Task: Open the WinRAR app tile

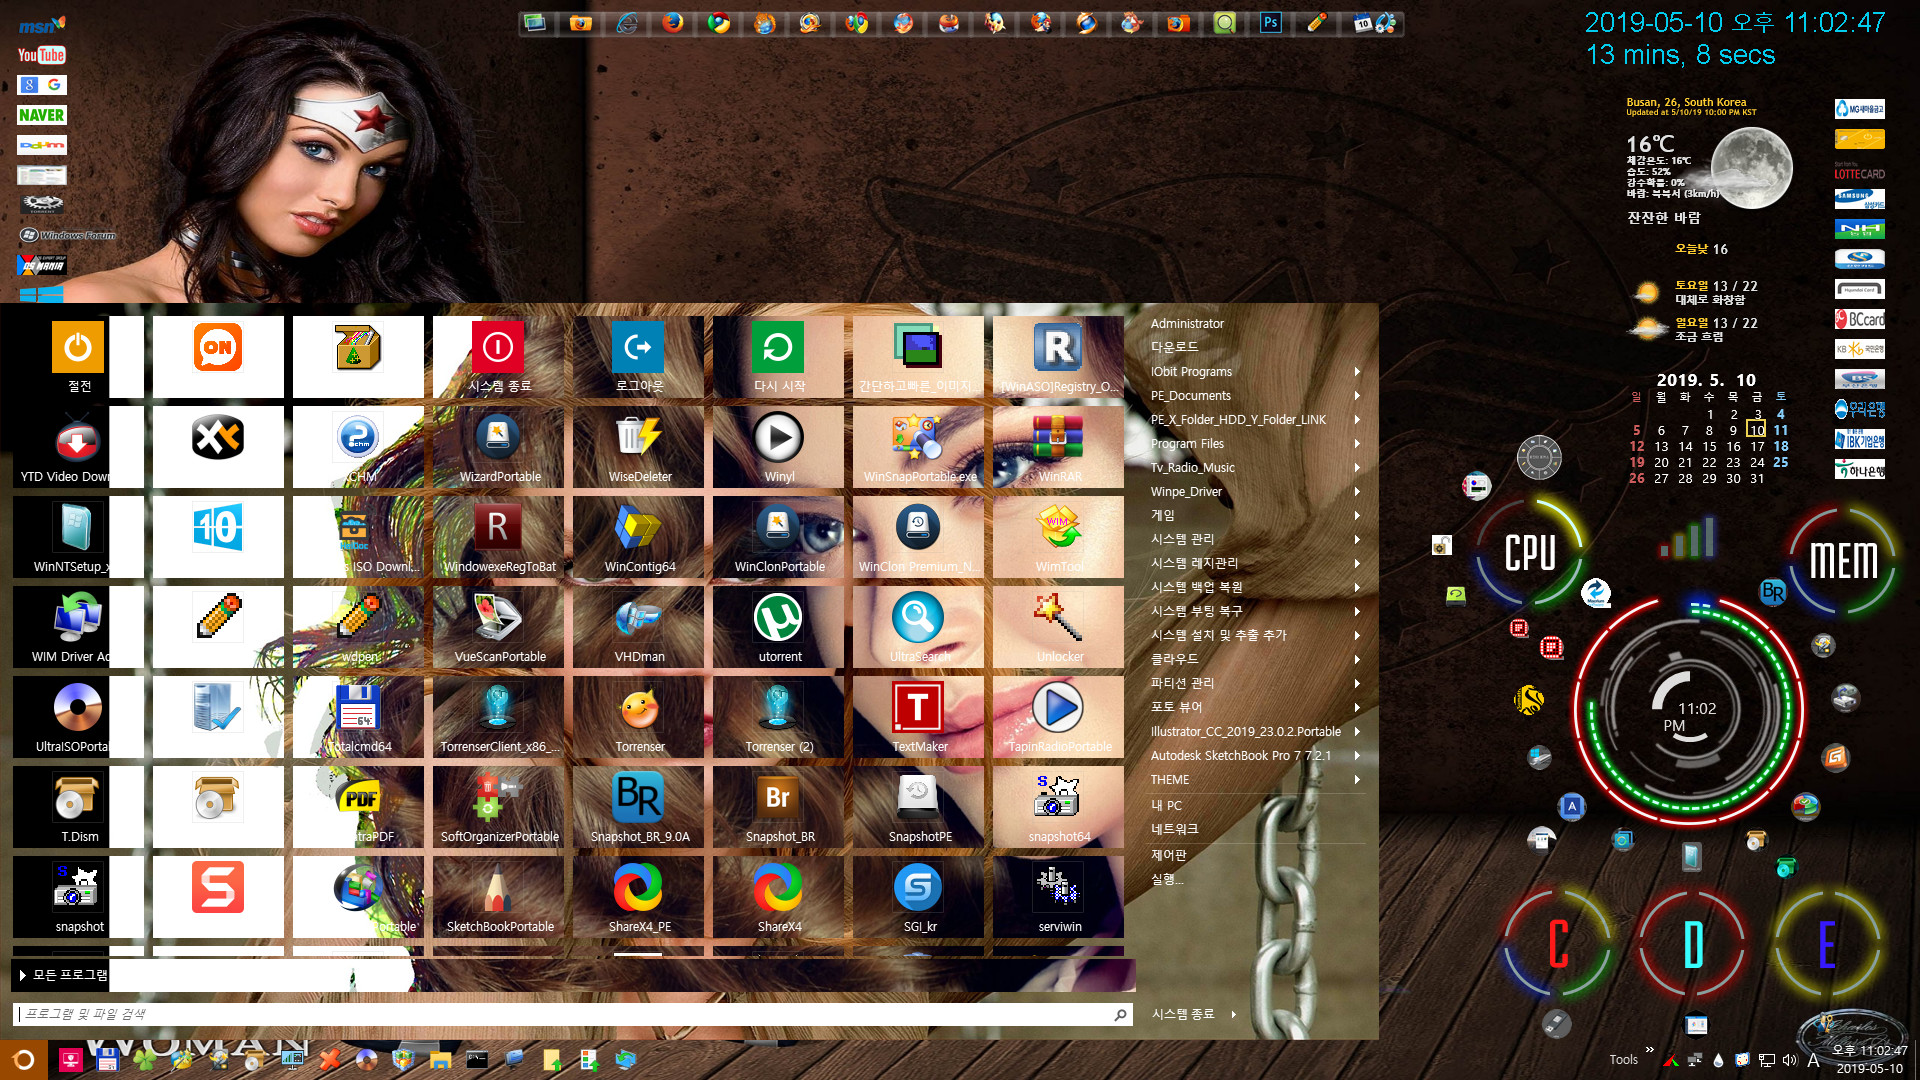Action: tap(1058, 447)
